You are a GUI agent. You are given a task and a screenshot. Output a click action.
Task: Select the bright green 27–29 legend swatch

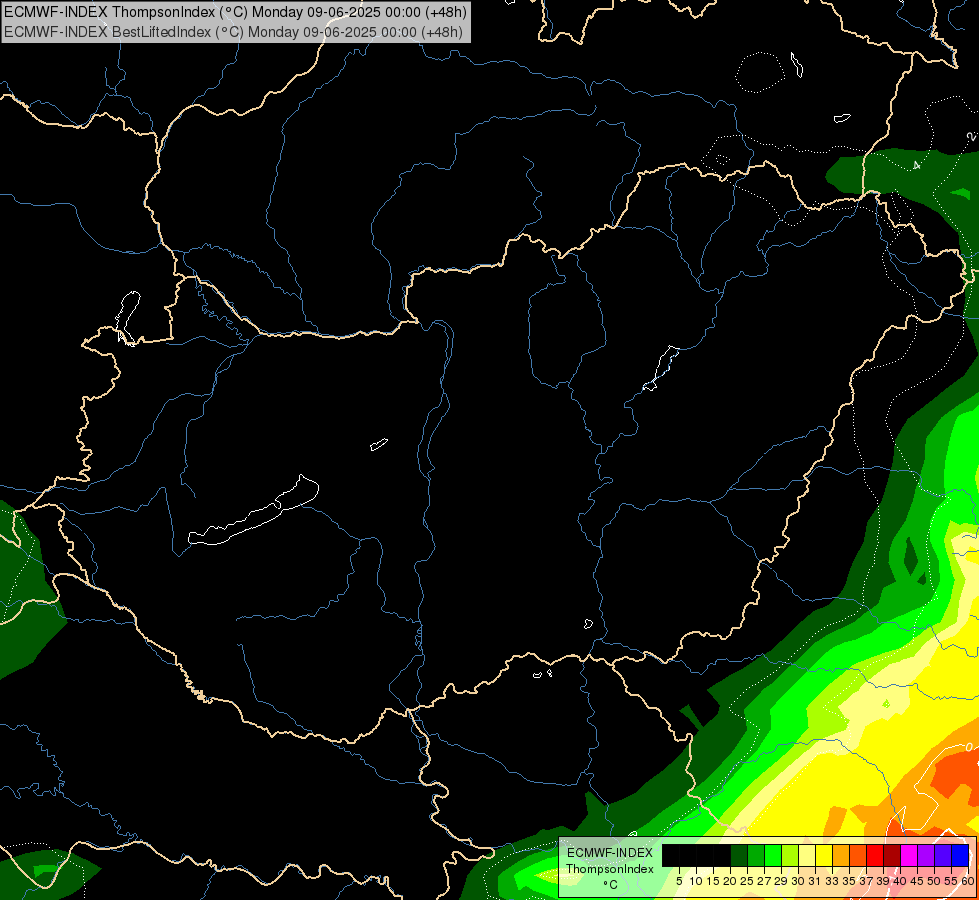[x=772, y=855]
